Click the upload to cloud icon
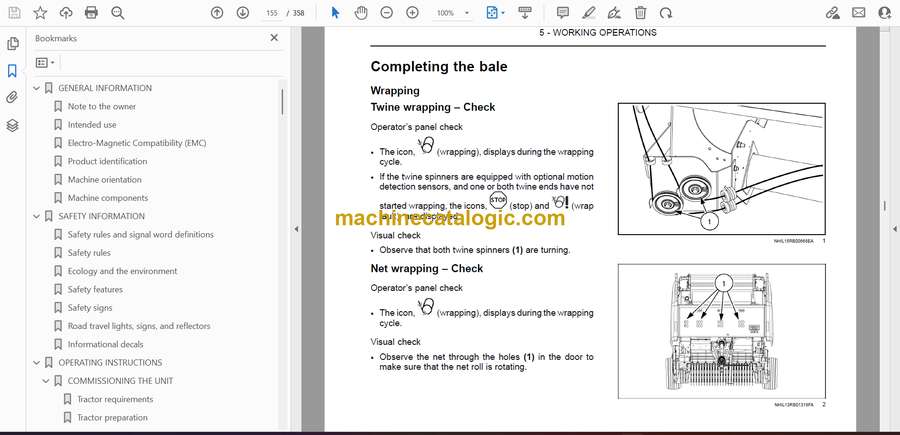Screen dimensions: 900x435 pos(66,13)
